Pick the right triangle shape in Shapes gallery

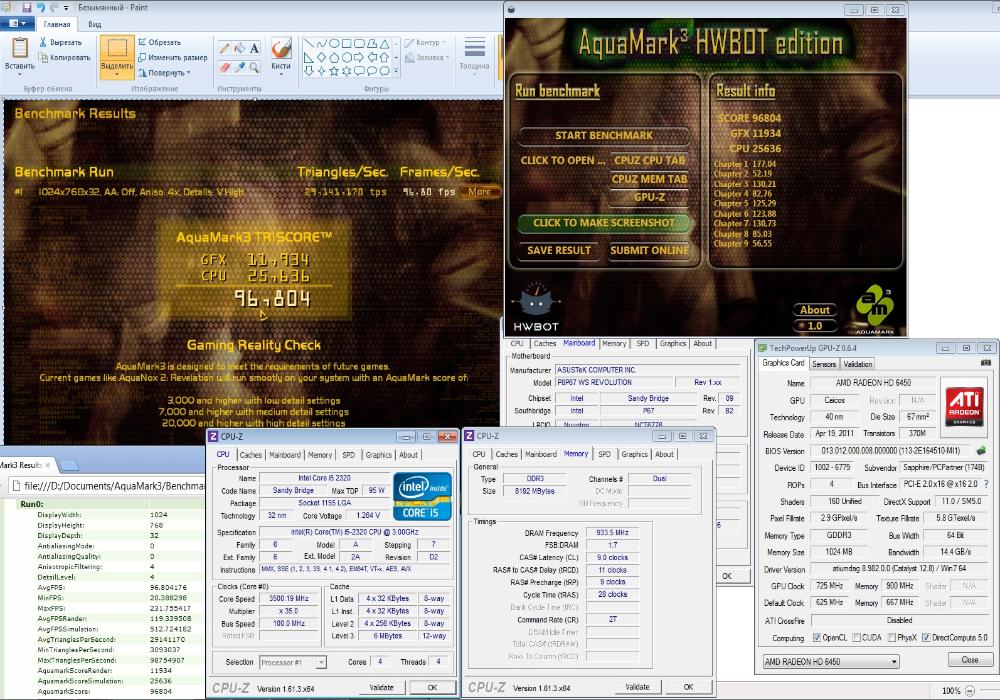click(x=309, y=57)
